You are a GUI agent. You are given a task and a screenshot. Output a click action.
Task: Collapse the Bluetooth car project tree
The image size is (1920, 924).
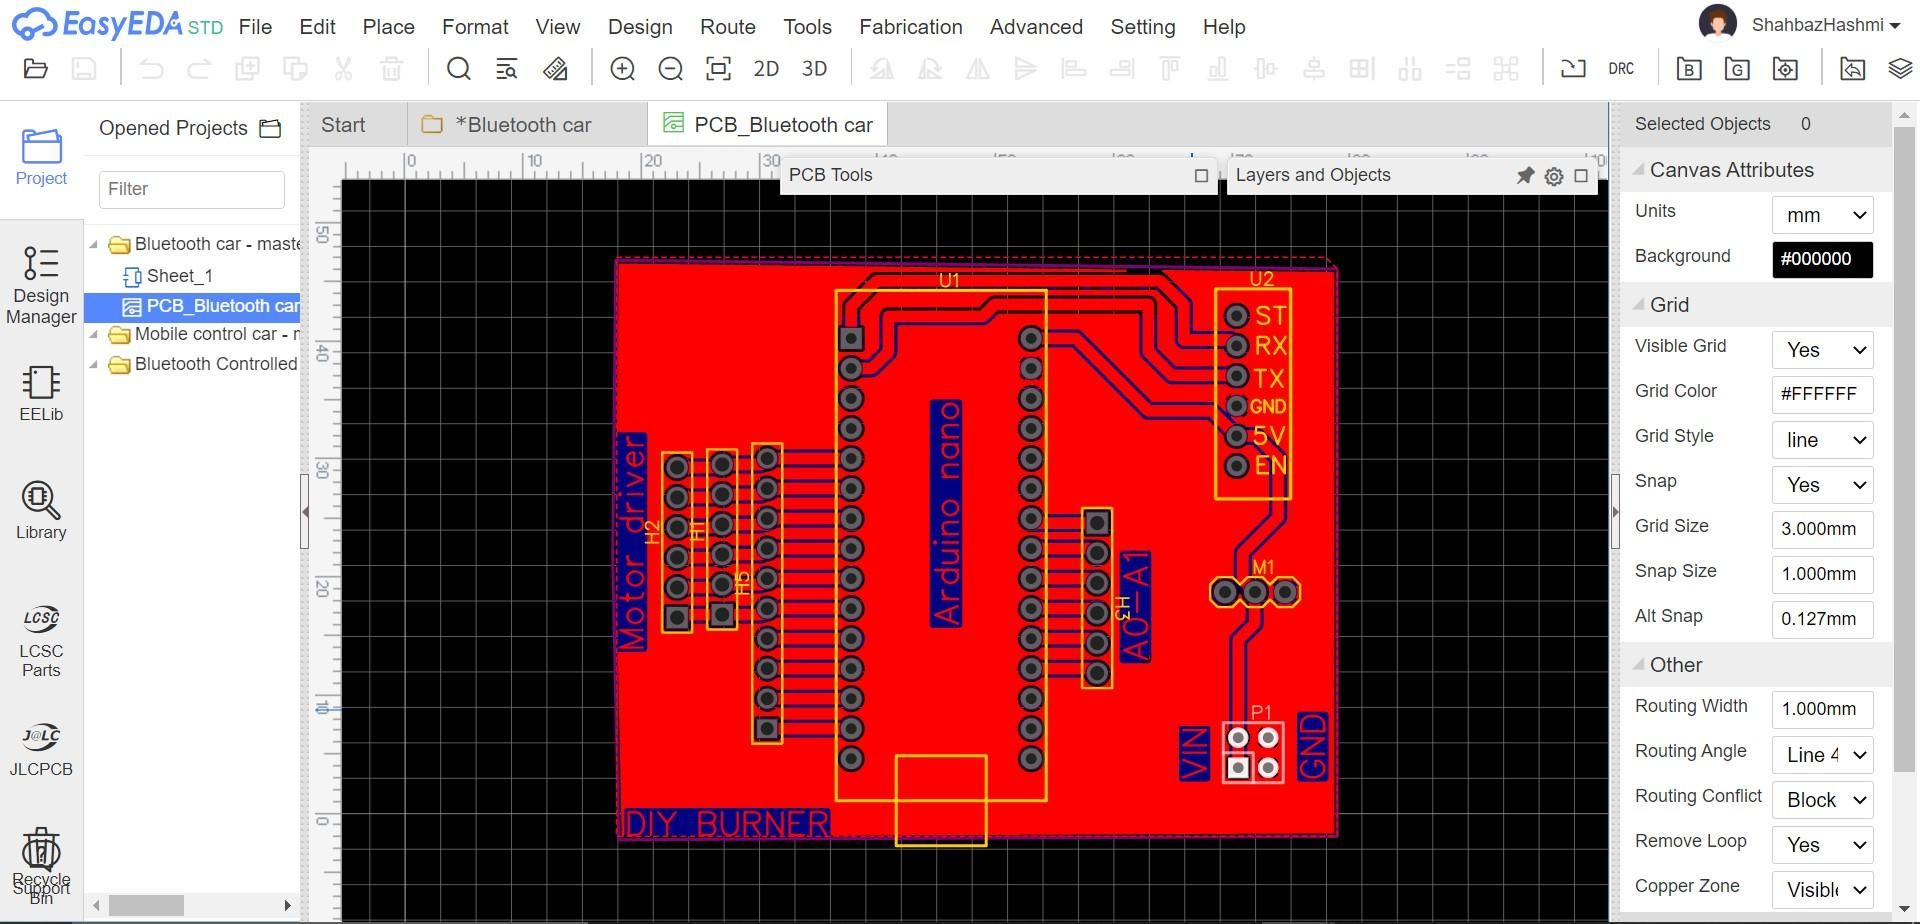[93, 243]
